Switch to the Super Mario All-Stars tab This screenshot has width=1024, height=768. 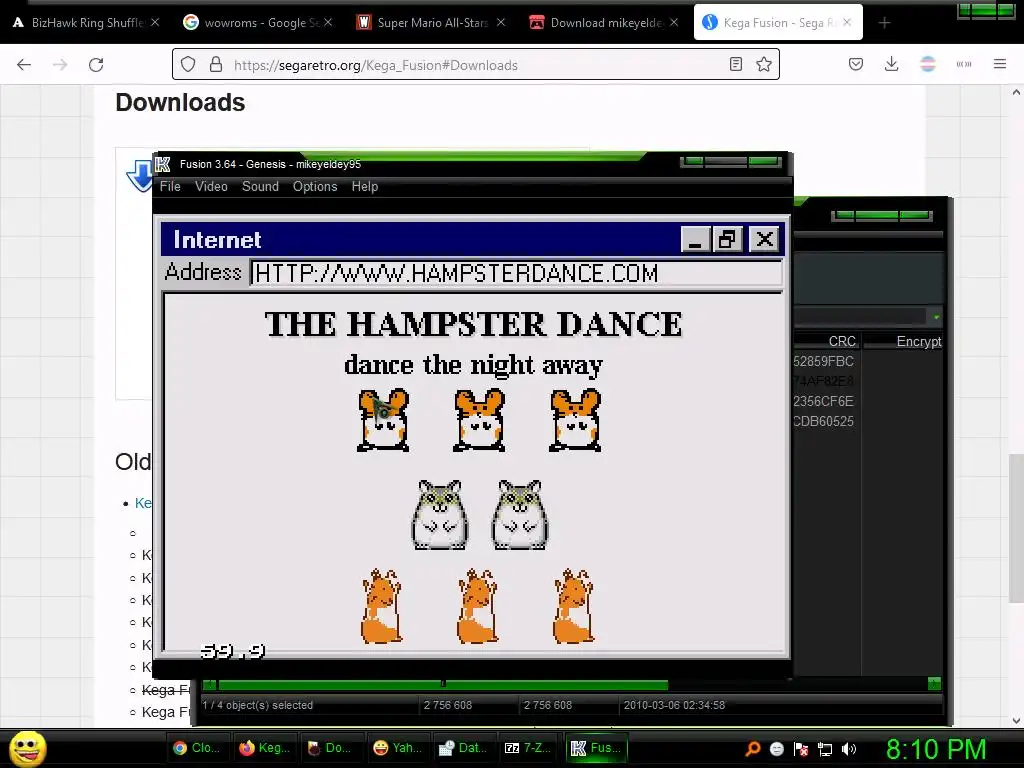click(x=424, y=23)
